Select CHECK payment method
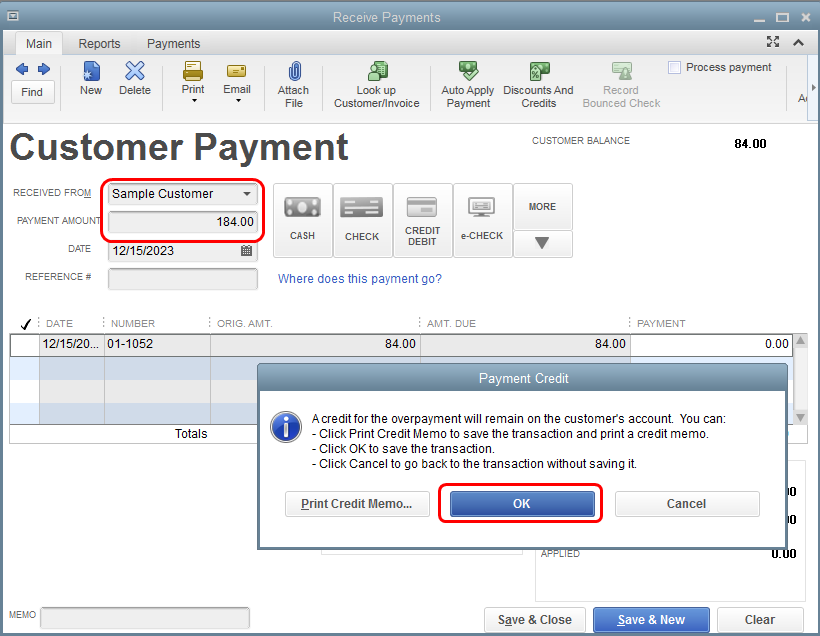820x636 pixels. click(x=362, y=220)
